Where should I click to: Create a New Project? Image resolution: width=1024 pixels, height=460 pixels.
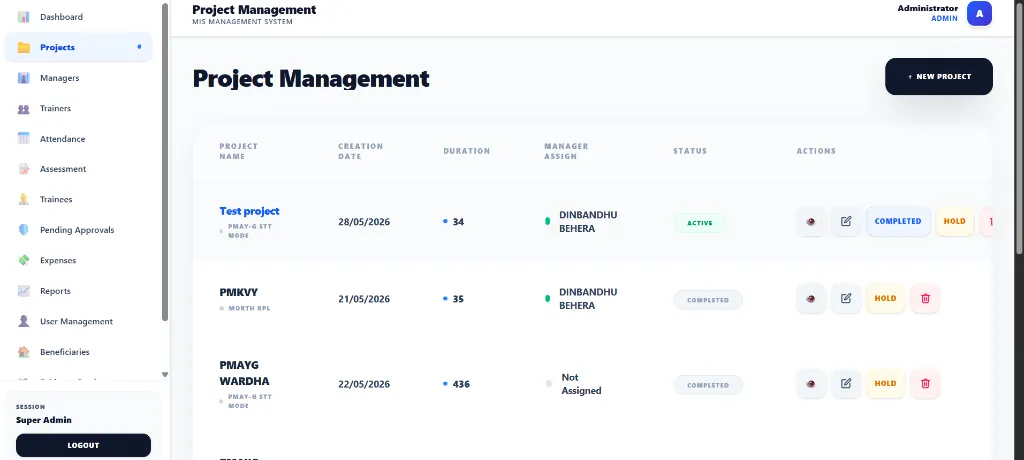point(938,76)
